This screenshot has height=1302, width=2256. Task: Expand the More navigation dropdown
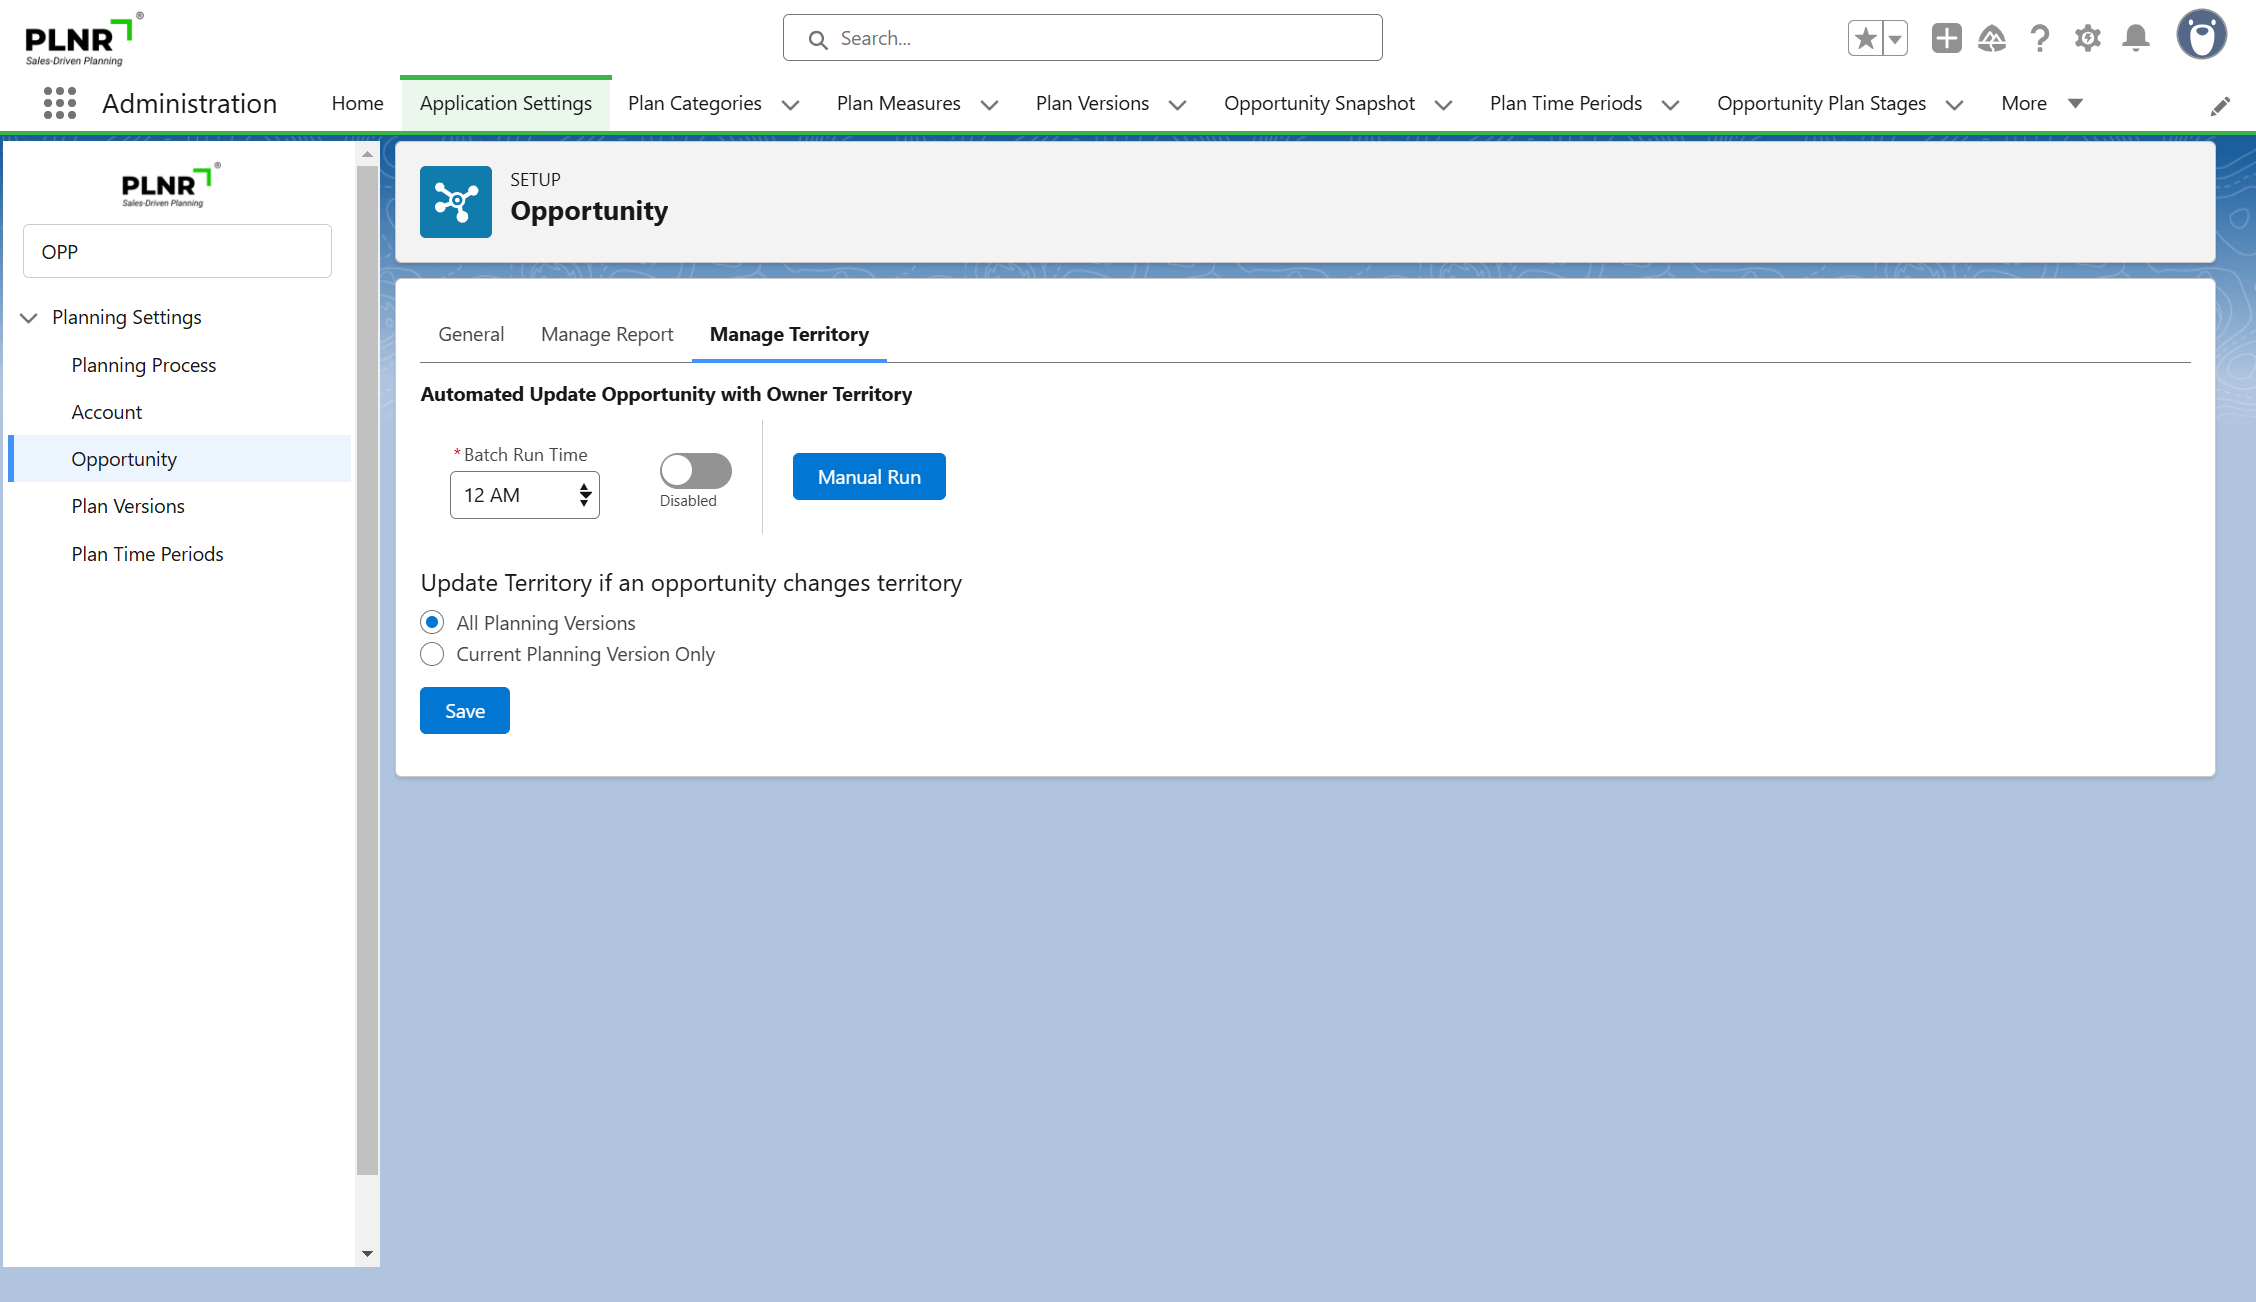(x=2041, y=103)
